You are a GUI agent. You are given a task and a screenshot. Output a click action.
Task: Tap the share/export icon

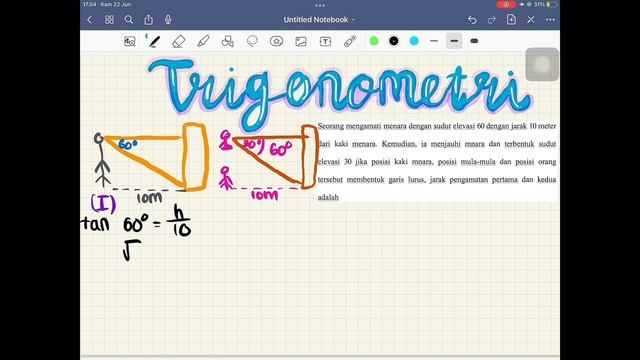coord(148,20)
